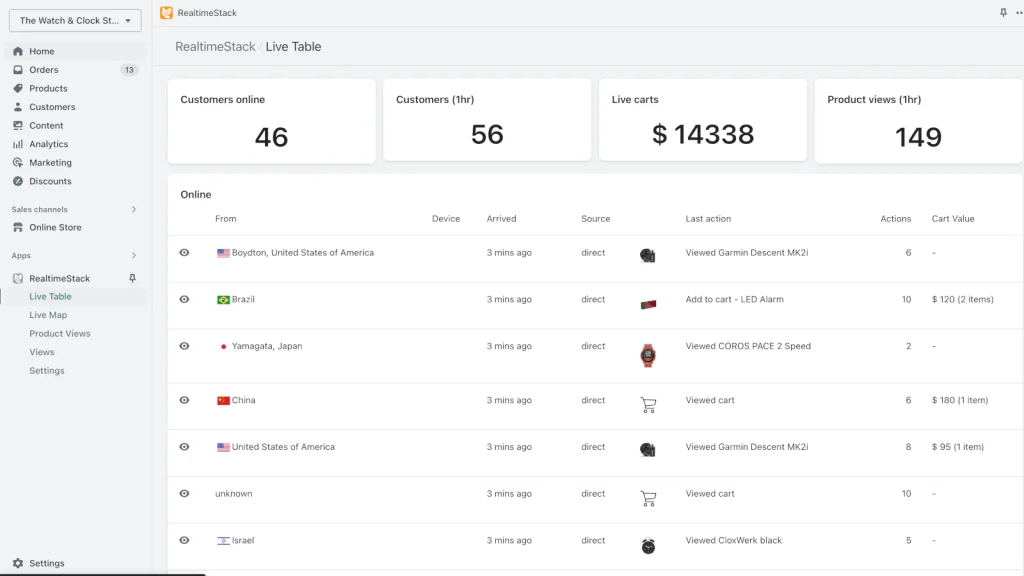The image size is (1024, 576).
Task: Click the Product views (1hr) card
Action: point(918,121)
